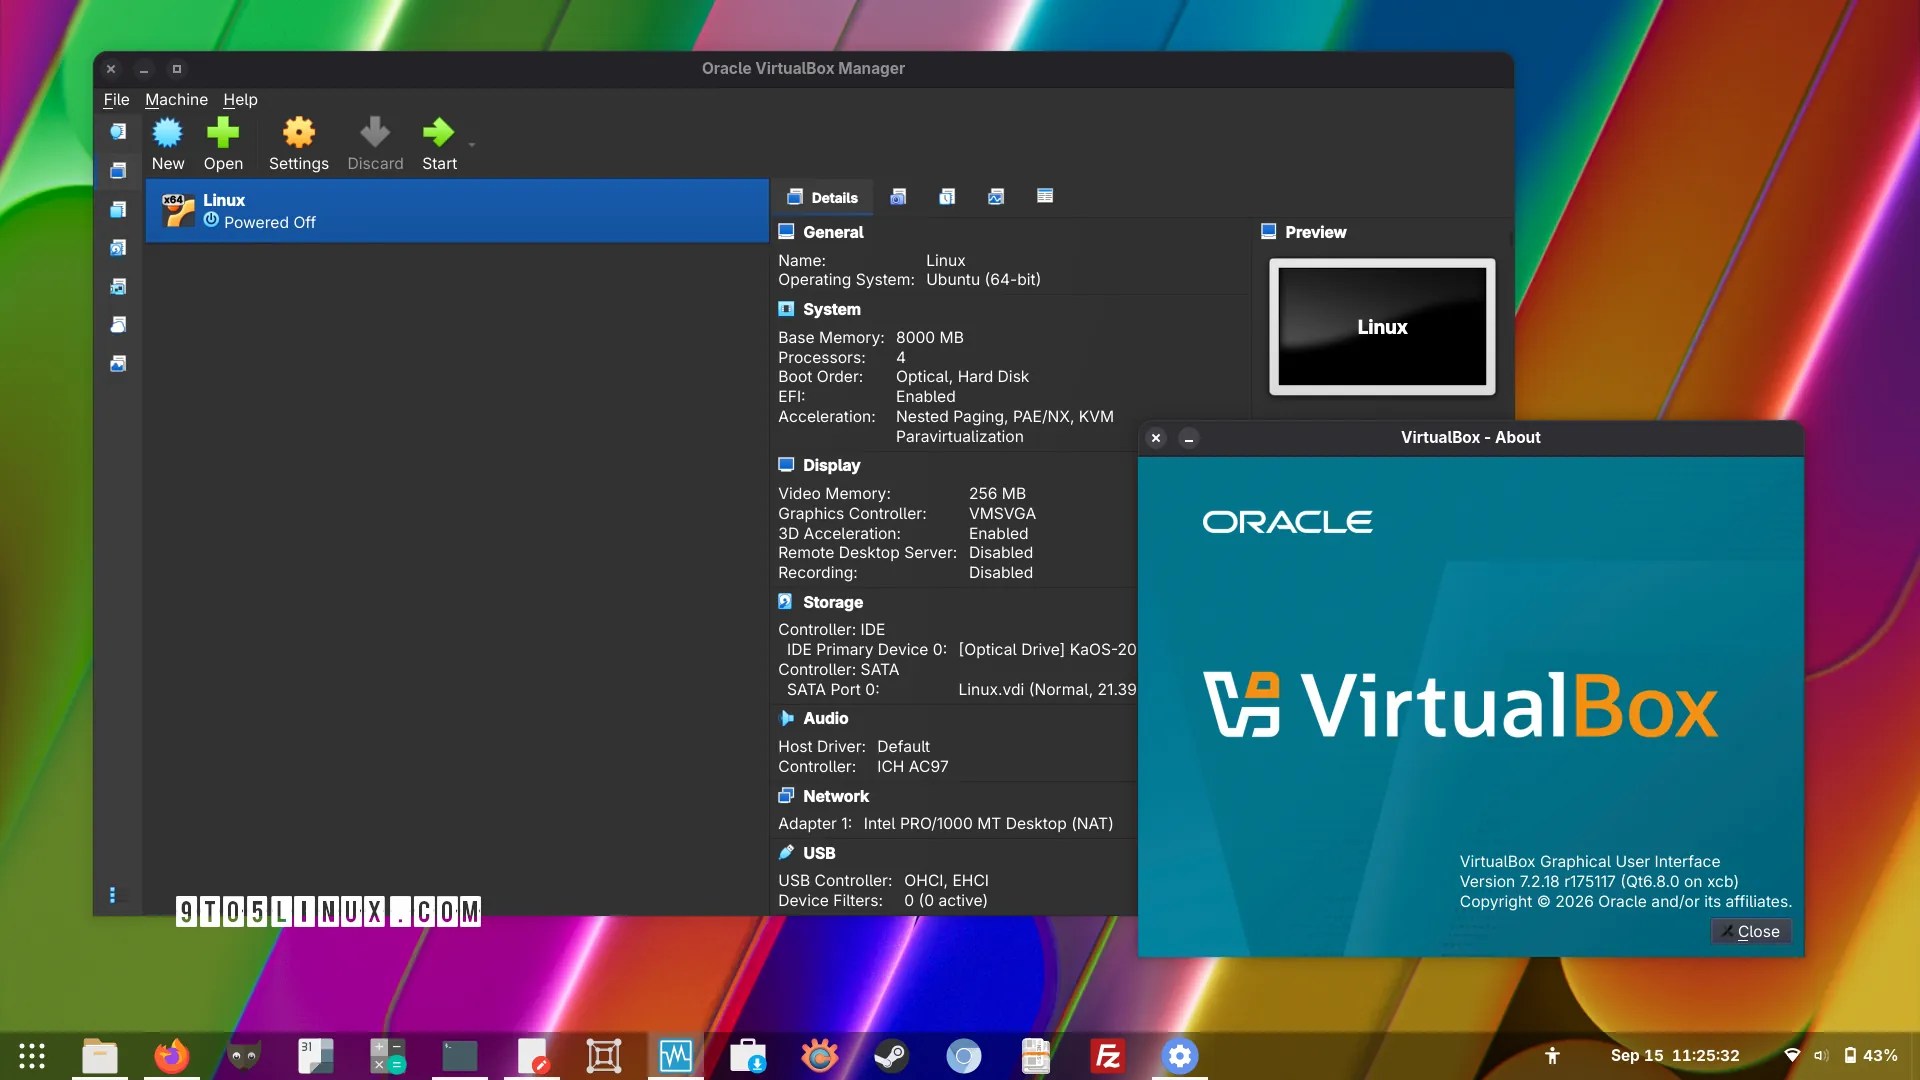
Task: Click the volume icon in system tray
Action: (1821, 1056)
